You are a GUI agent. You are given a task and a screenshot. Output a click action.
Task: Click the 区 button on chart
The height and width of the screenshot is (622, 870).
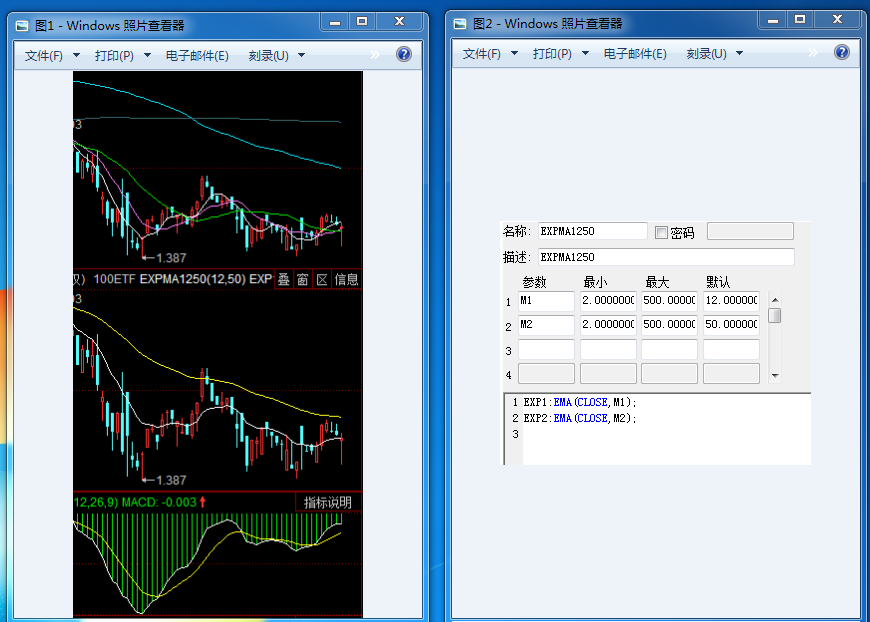tap(322, 280)
